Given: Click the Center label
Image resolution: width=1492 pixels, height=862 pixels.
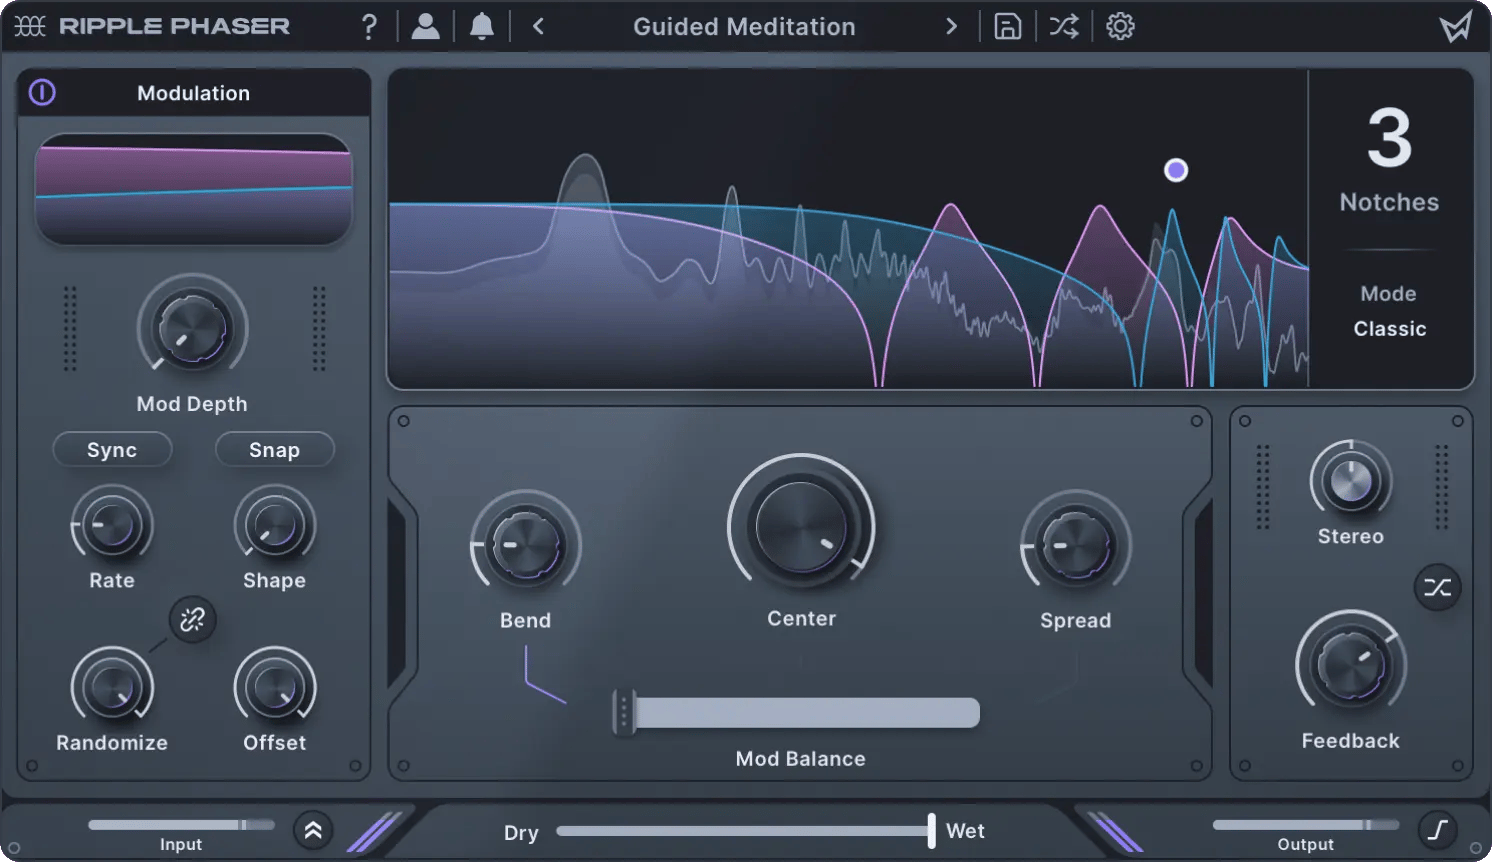Looking at the screenshot, I should pyautogui.click(x=801, y=618).
